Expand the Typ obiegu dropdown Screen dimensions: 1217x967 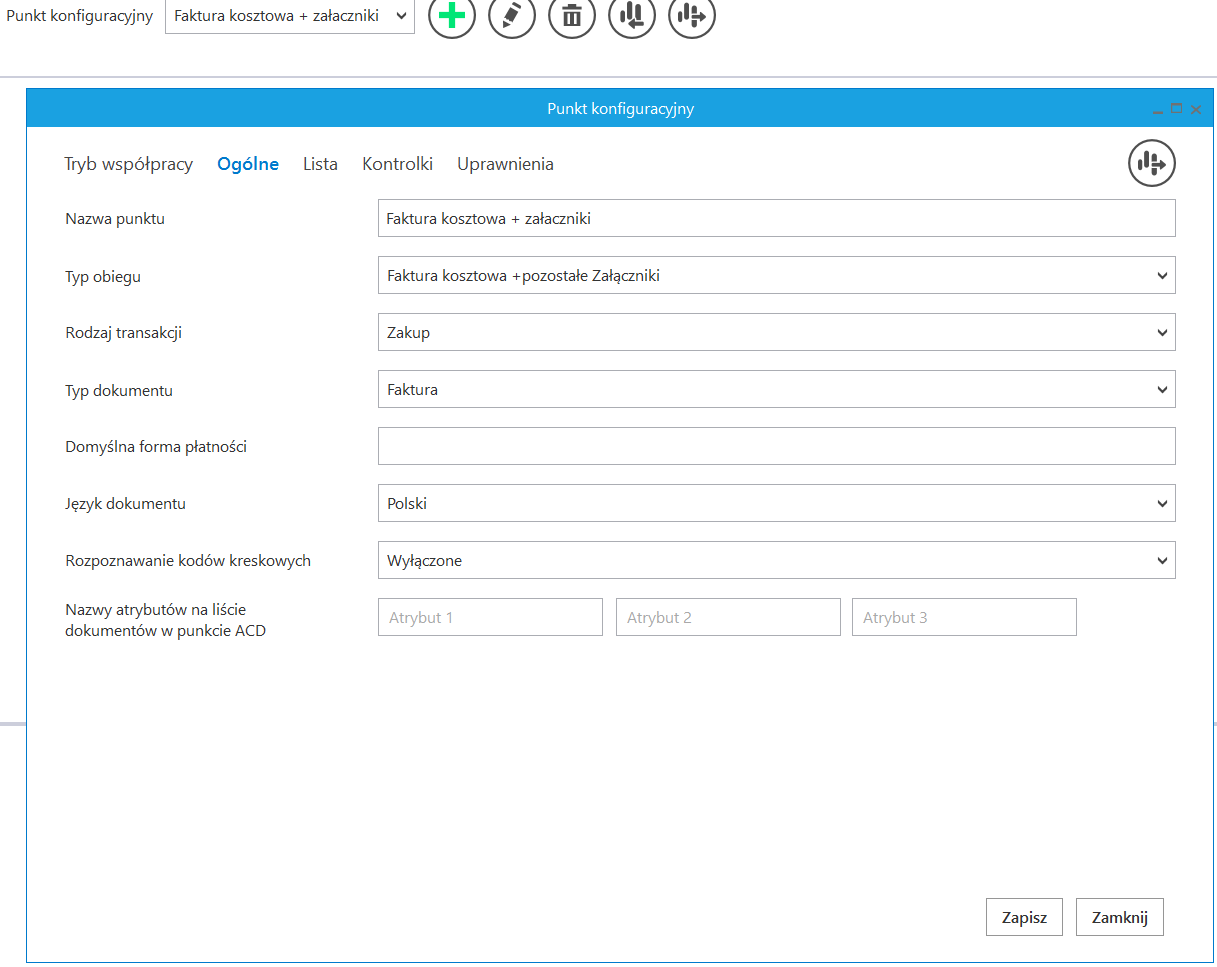click(x=776, y=276)
